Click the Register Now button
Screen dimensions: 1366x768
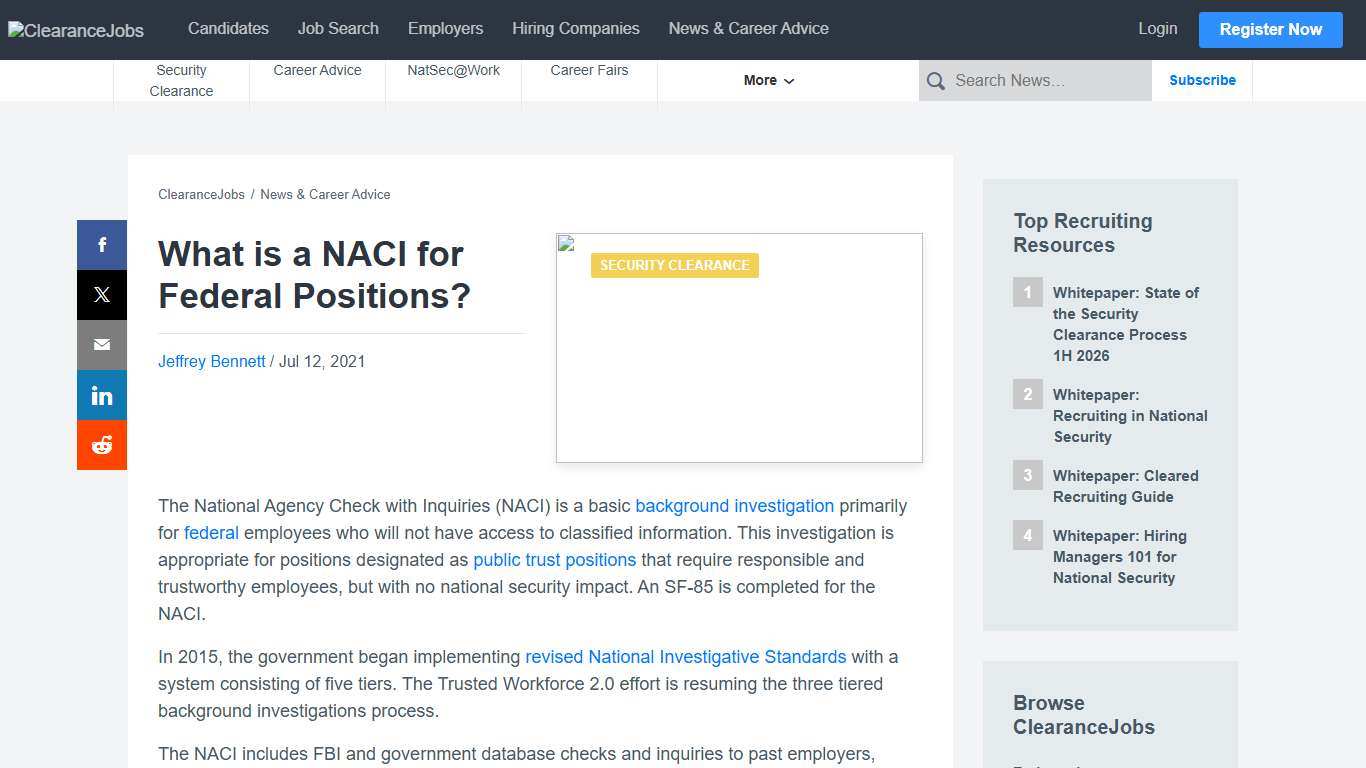click(x=1270, y=30)
